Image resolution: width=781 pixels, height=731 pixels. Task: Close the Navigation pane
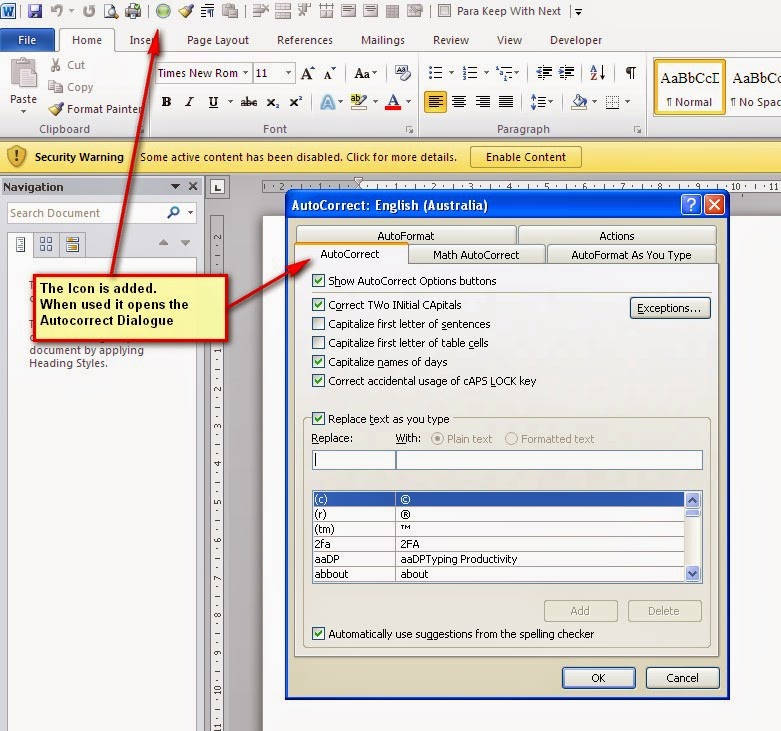pos(193,186)
